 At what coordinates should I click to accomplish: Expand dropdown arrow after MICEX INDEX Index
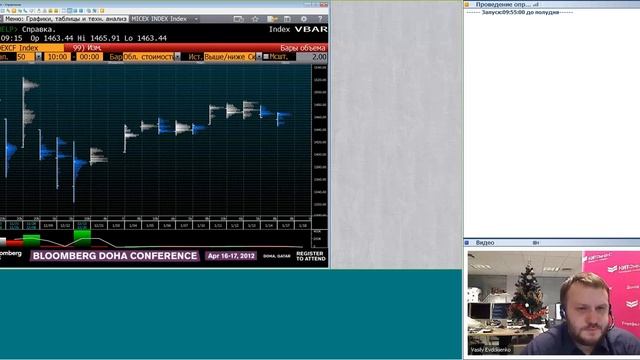pyautogui.click(x=196, y=19)
